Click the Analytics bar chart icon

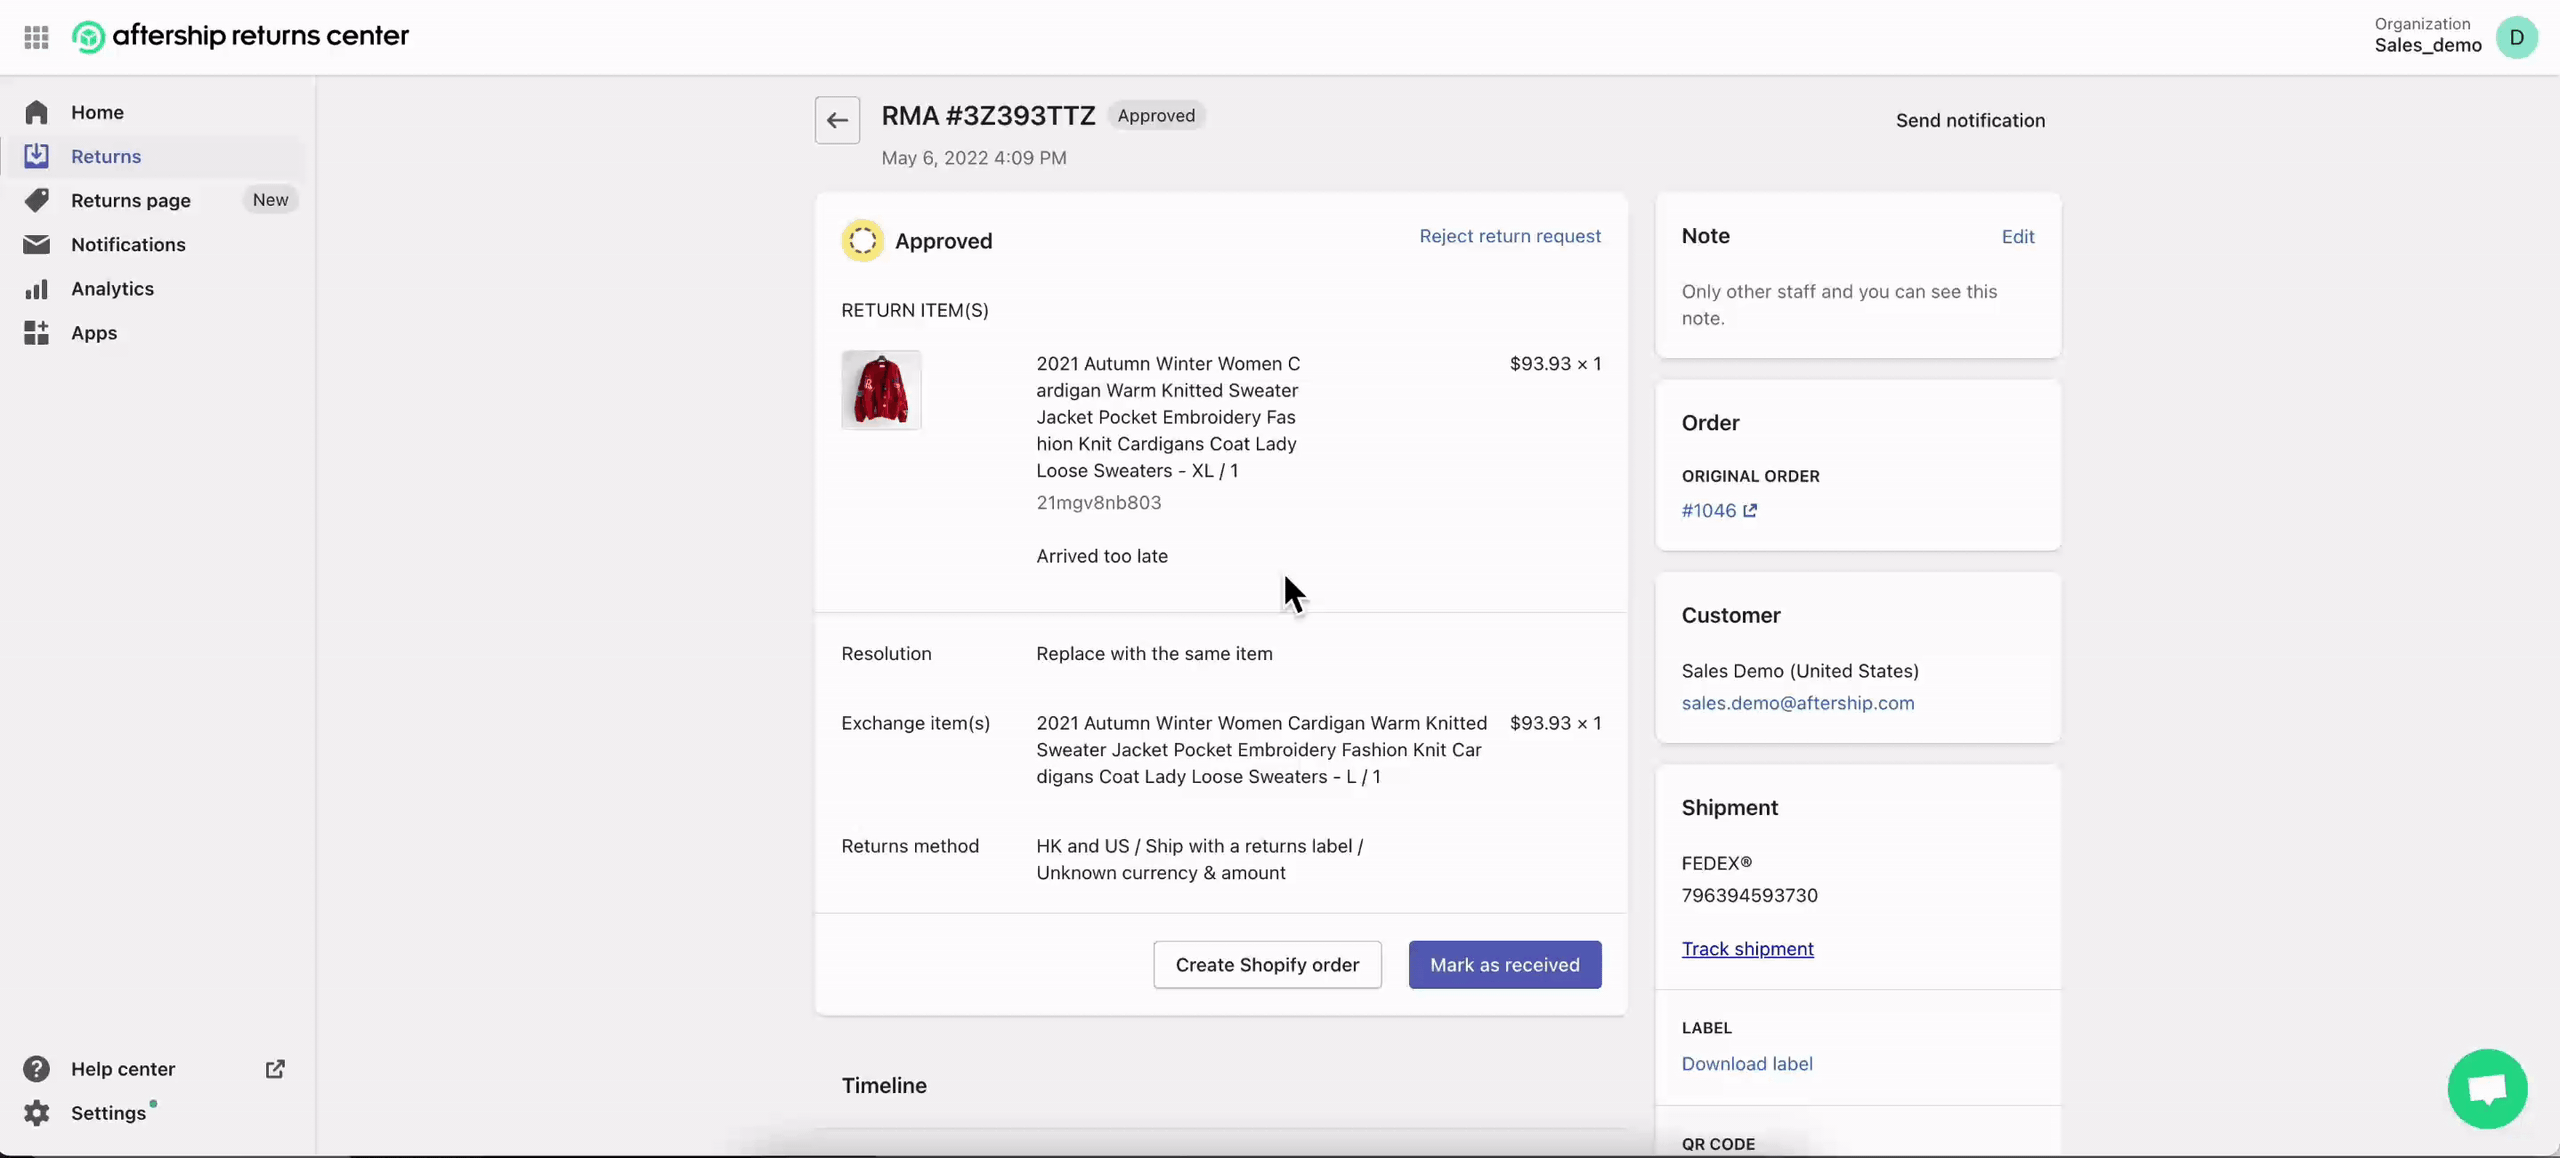(x=36, y=289)
